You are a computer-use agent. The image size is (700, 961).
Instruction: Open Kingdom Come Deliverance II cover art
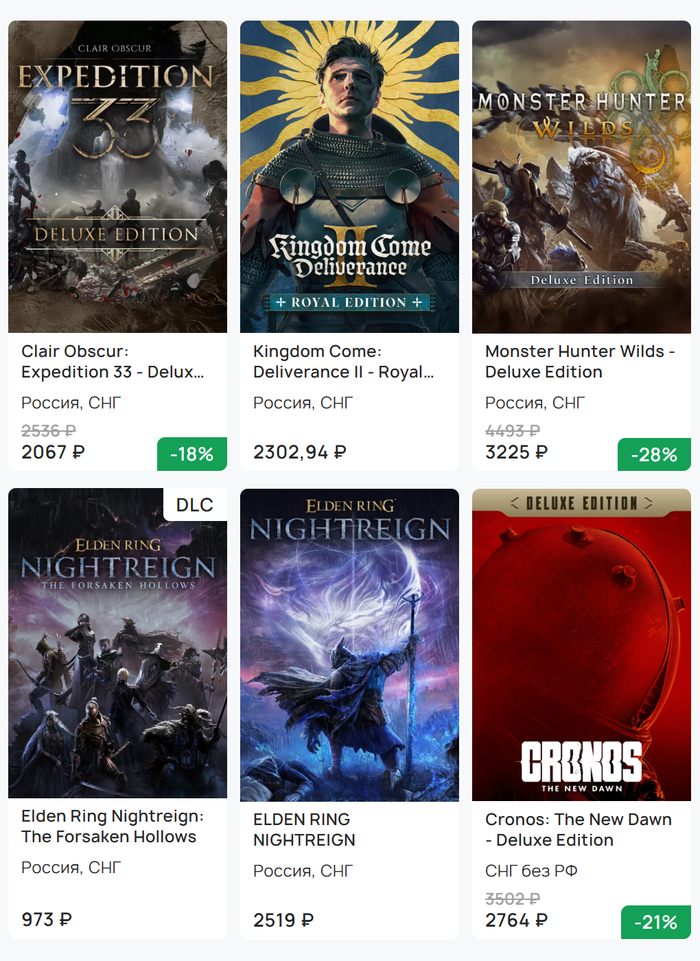pos(349,177)
